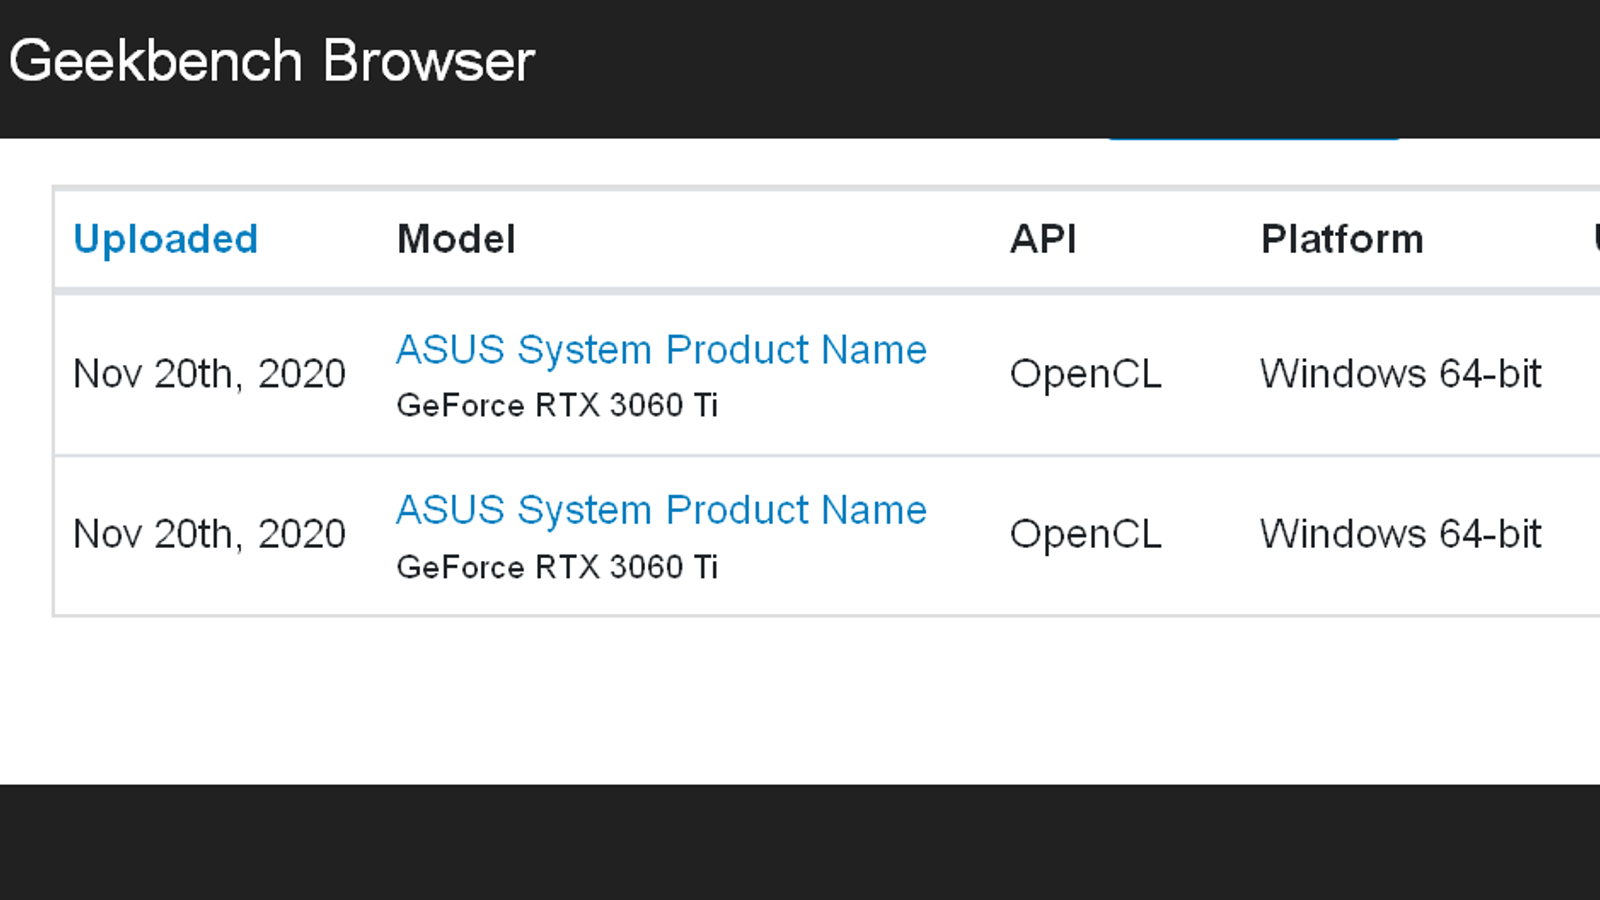Click the Geekbench Browser site title
This screenshot has width=1600, height=900.
[x=272, y=61]
